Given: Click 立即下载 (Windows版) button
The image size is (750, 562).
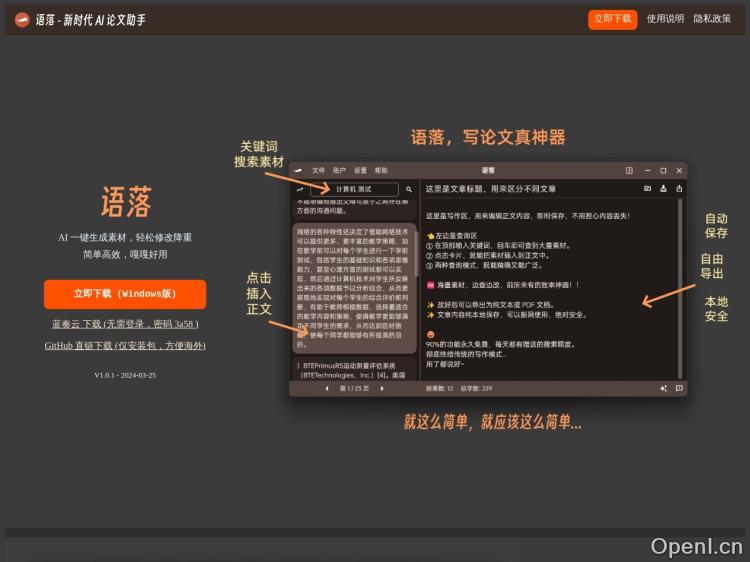Looking at the screenshot, I should (x=125, y=294).
